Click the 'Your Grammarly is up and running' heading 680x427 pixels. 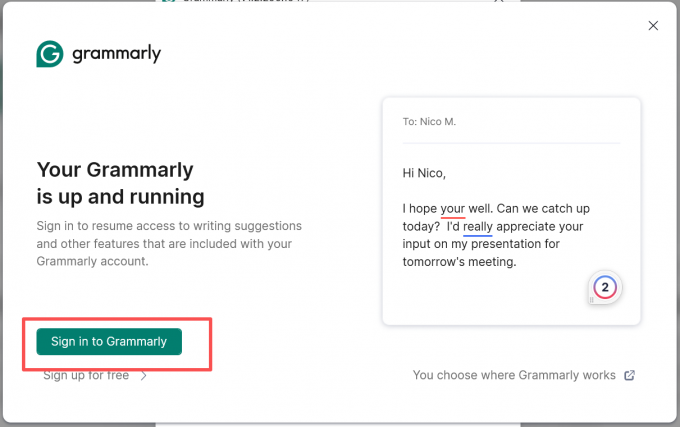click(x=121, y=183)
